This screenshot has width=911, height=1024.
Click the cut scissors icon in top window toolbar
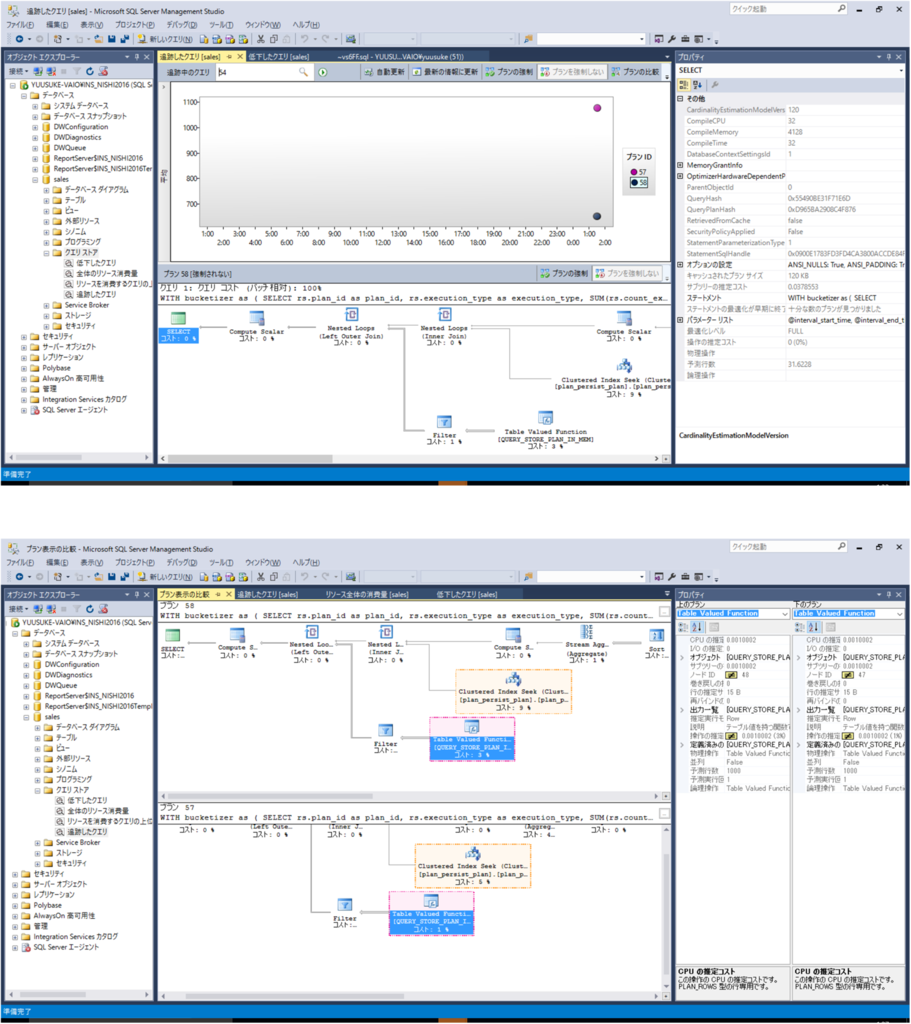[x=261, y=39]
